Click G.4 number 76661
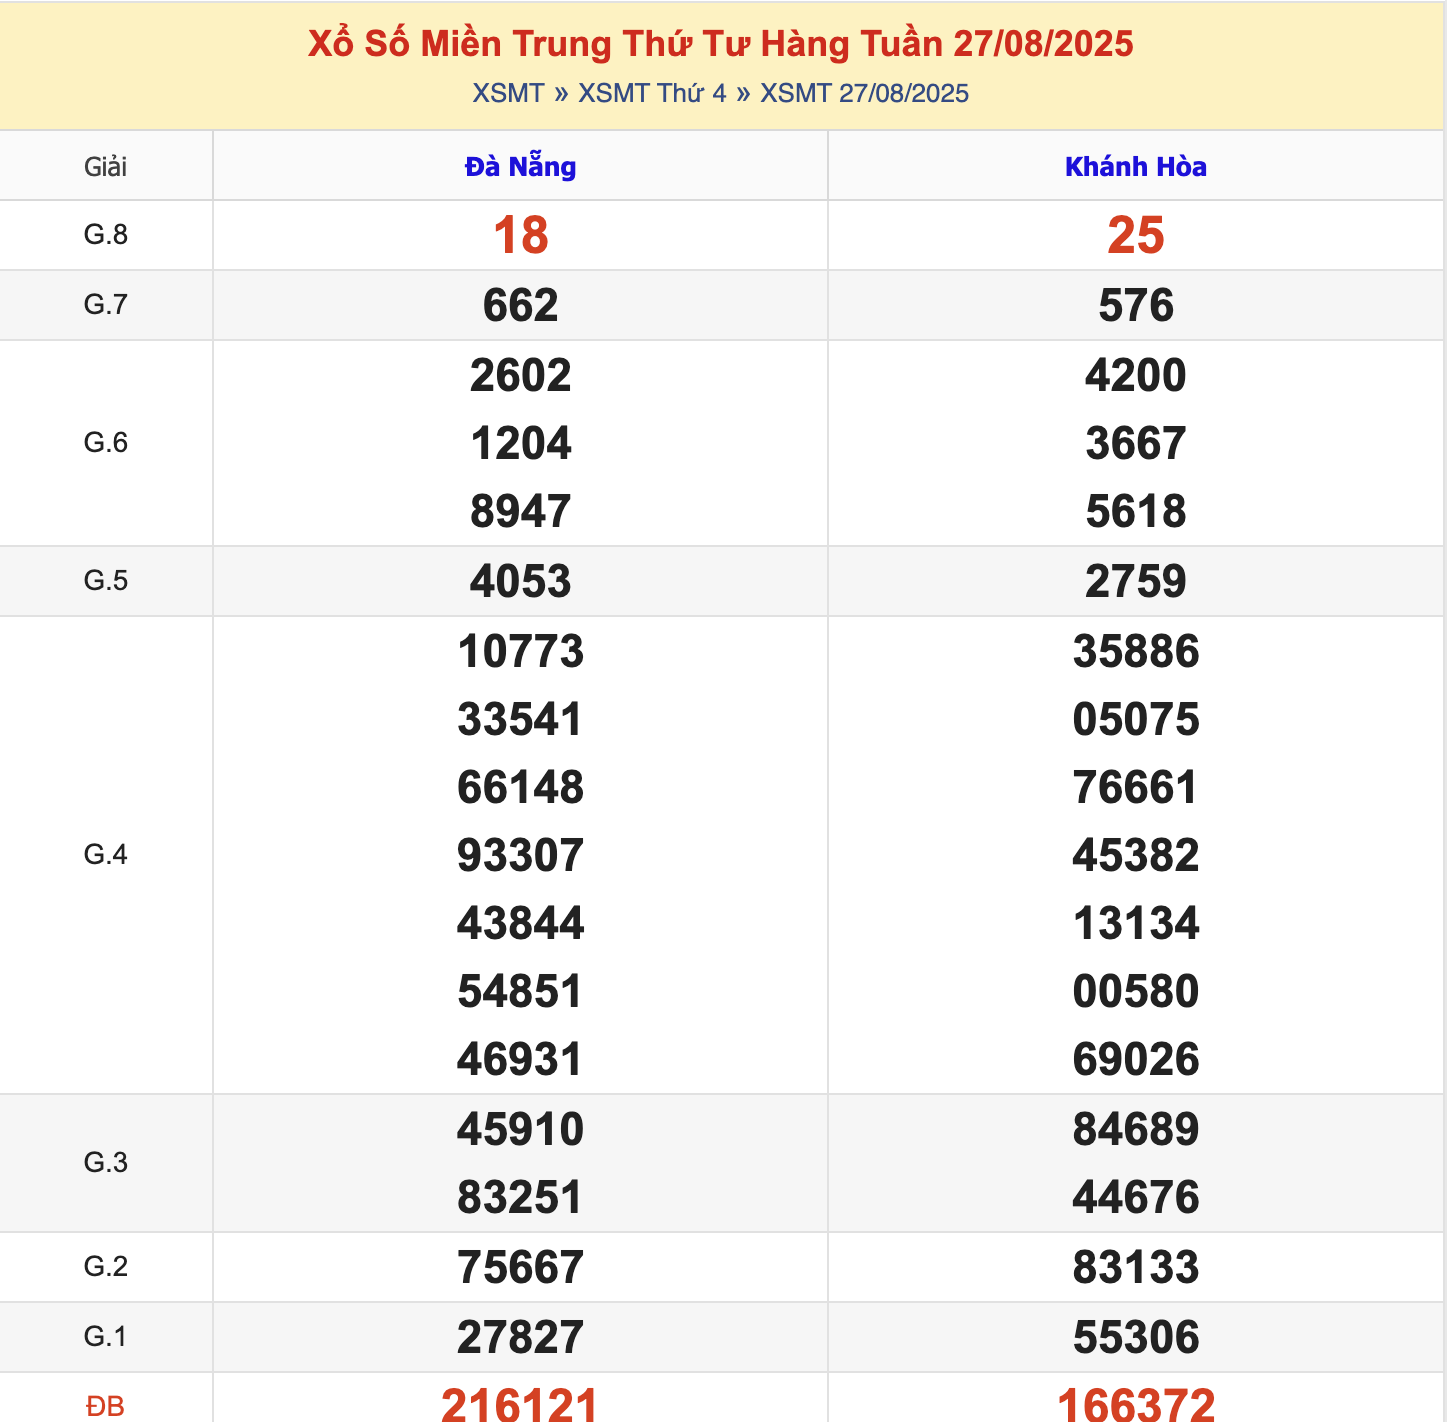1447x1422 pixels. 1136,788
